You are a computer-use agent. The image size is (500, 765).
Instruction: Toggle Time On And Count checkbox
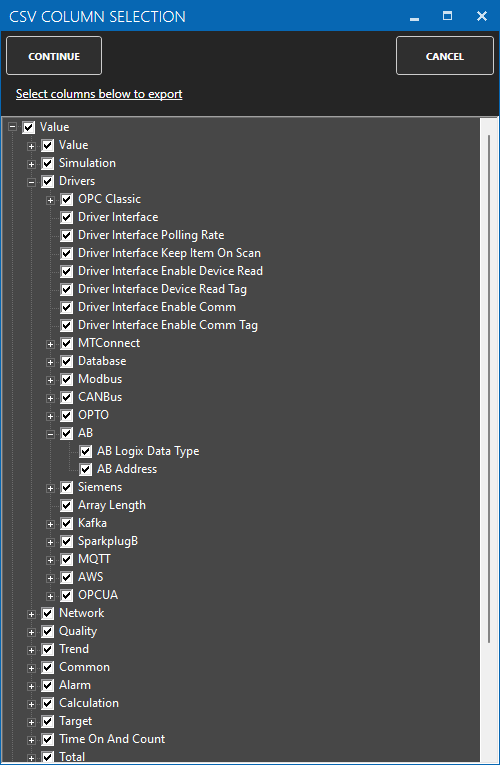coord(48,740)
